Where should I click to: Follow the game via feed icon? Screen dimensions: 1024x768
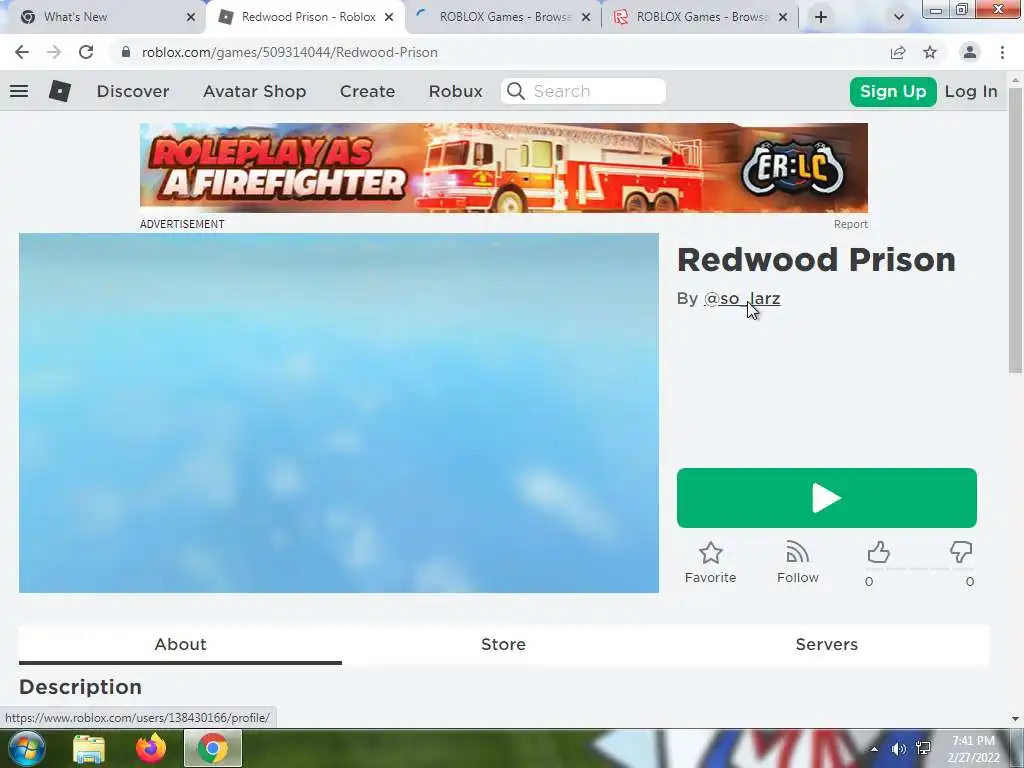[797, 552]
